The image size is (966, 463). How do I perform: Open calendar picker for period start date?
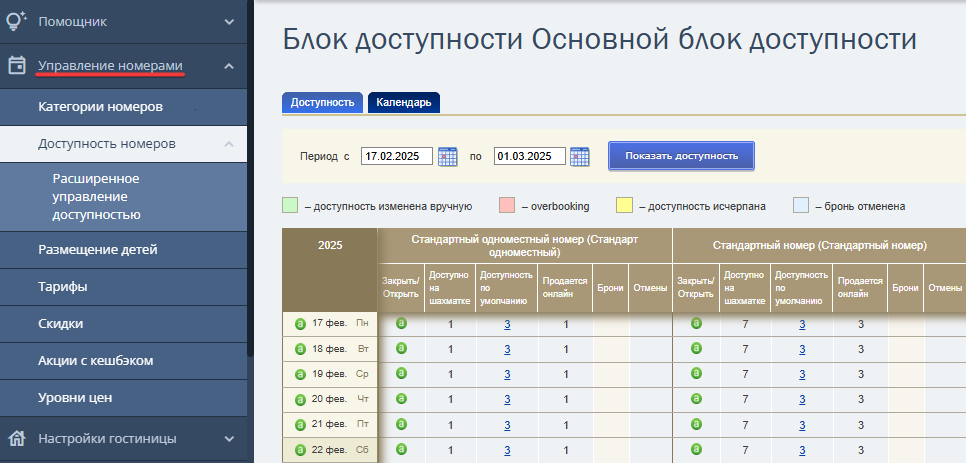448,156
